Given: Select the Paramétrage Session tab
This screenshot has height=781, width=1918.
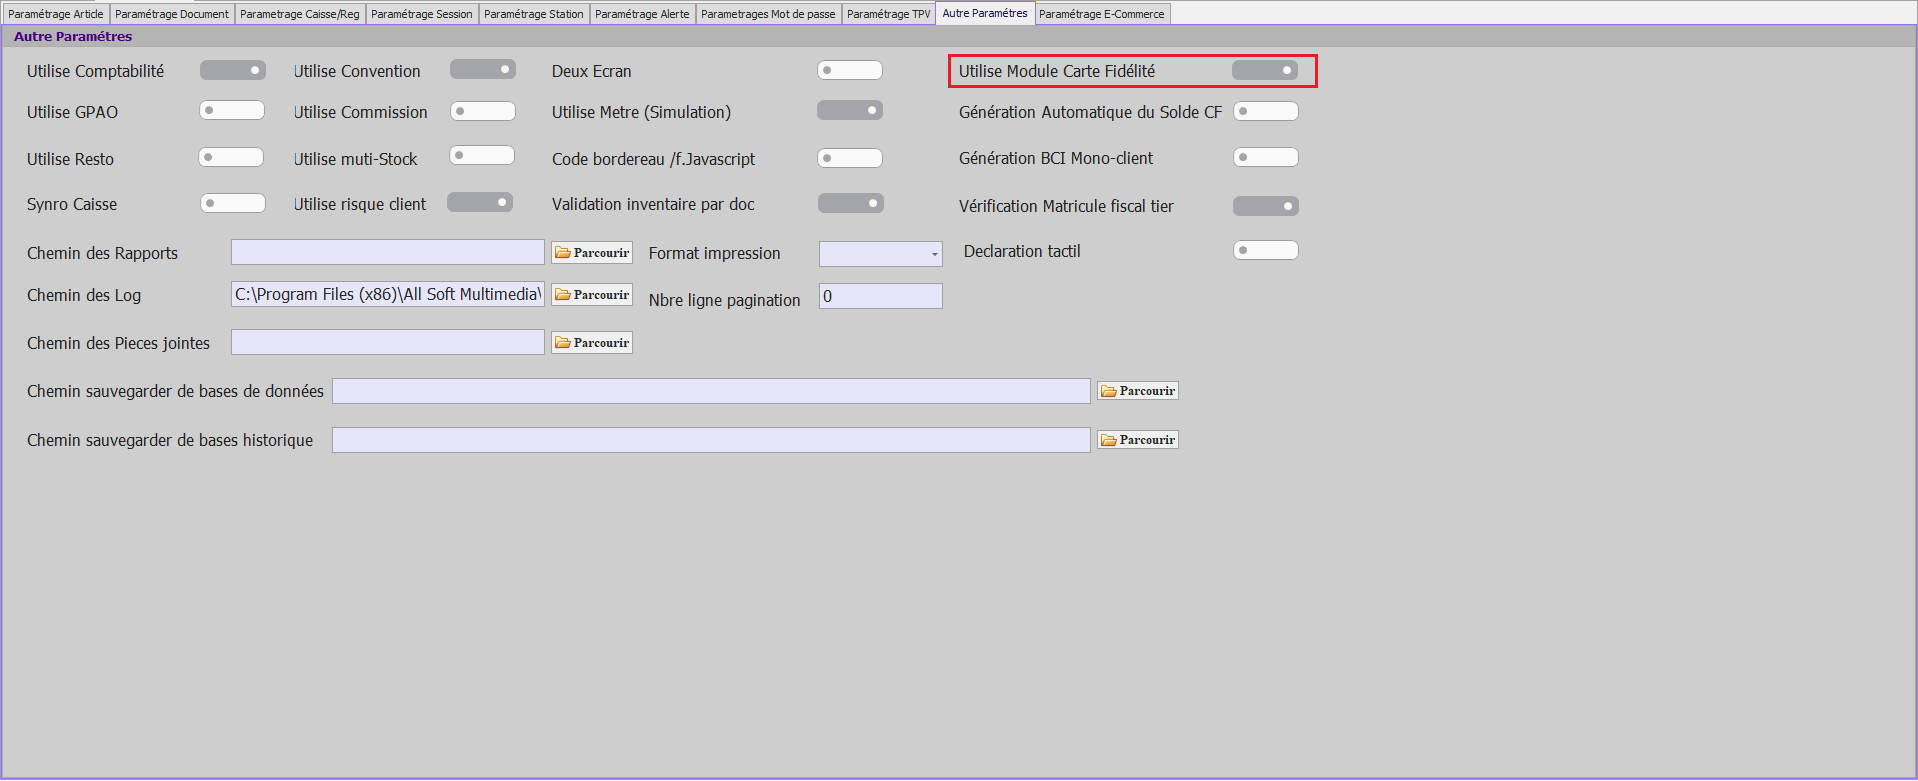Looking at the screenshot, I should [422, 14].
